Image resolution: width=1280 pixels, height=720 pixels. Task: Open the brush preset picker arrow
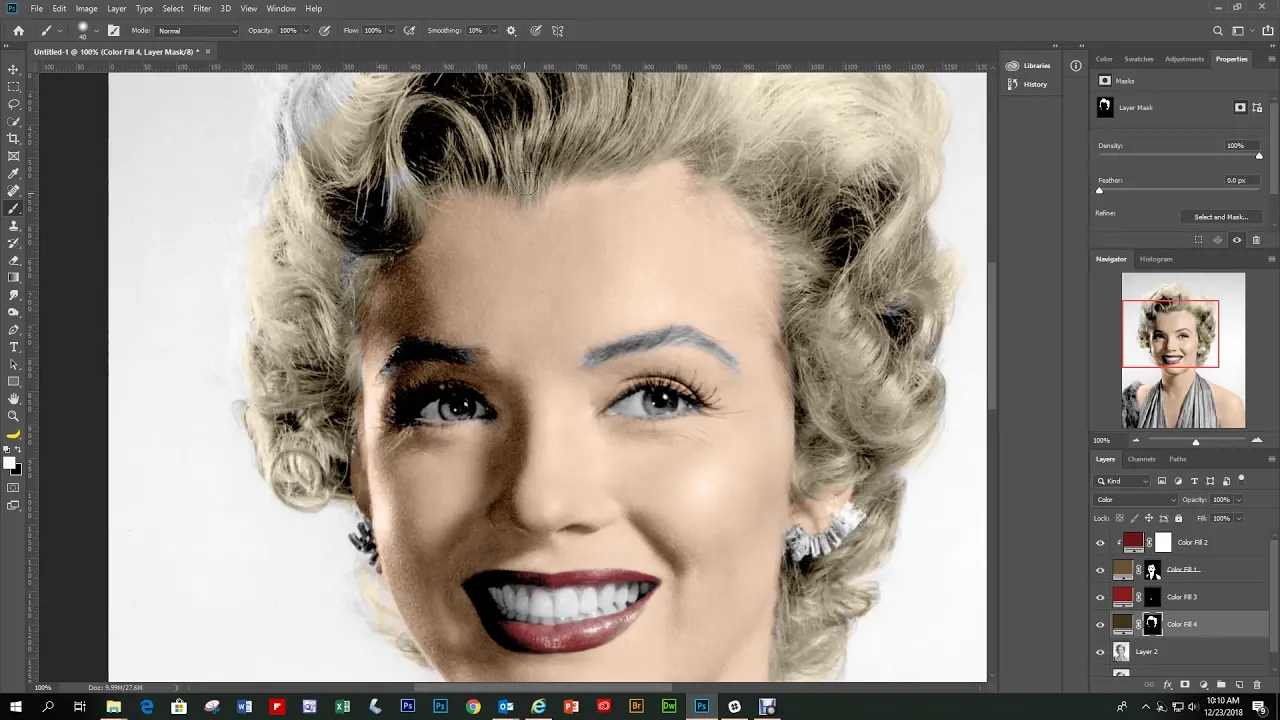point(96,31)
